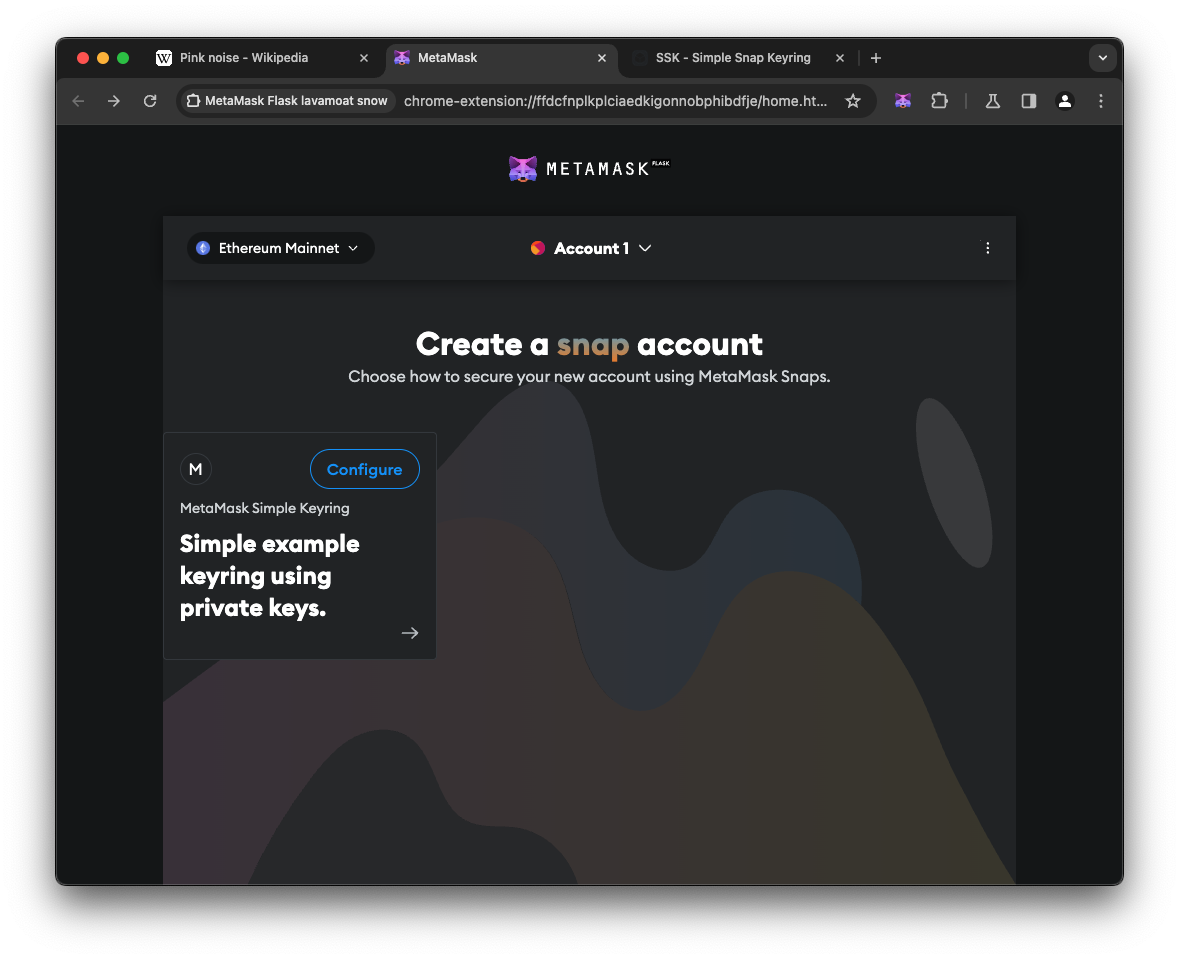The height and width of the screenshot is (959, 1179).
Task: Click the forward navigation arrow
Action: (x=114, y=101)
